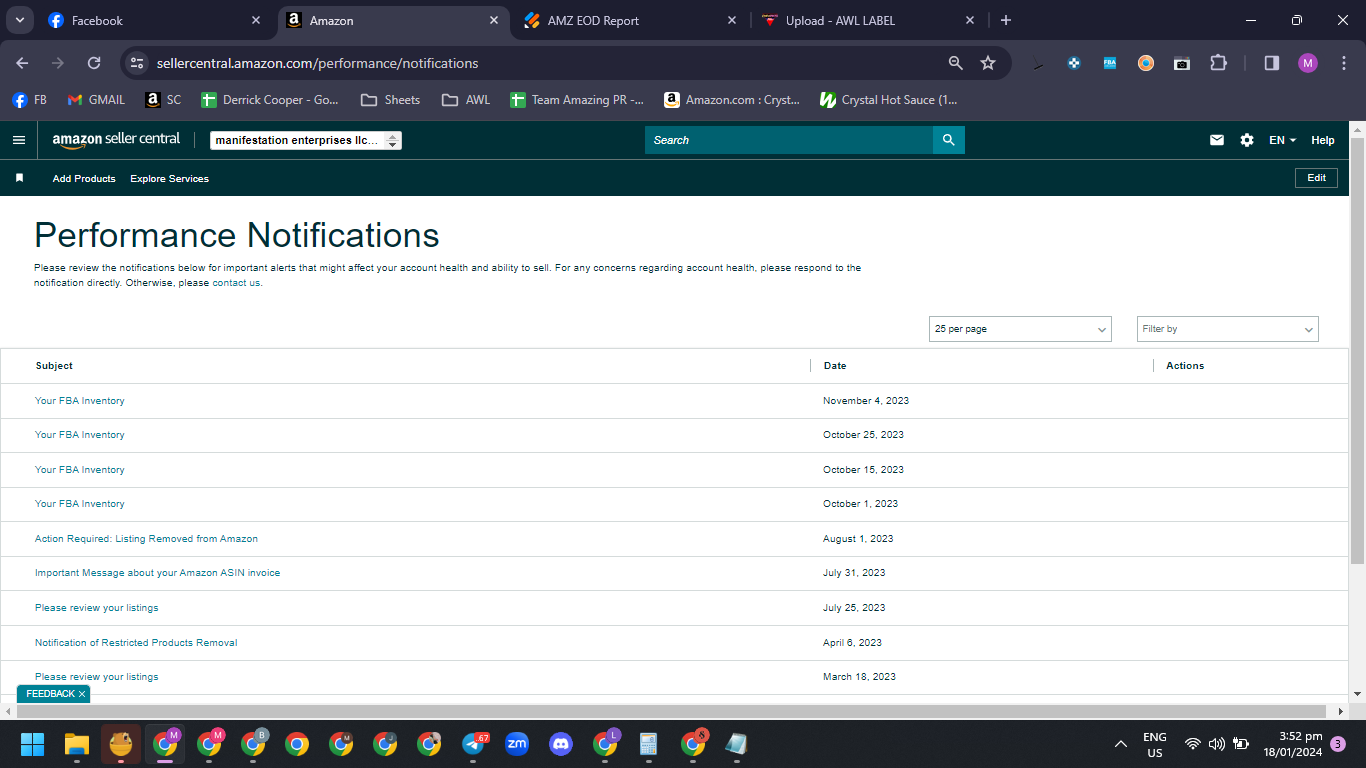Click the Seller Central search field
The image size is (1366, 768).
[789, 140]
